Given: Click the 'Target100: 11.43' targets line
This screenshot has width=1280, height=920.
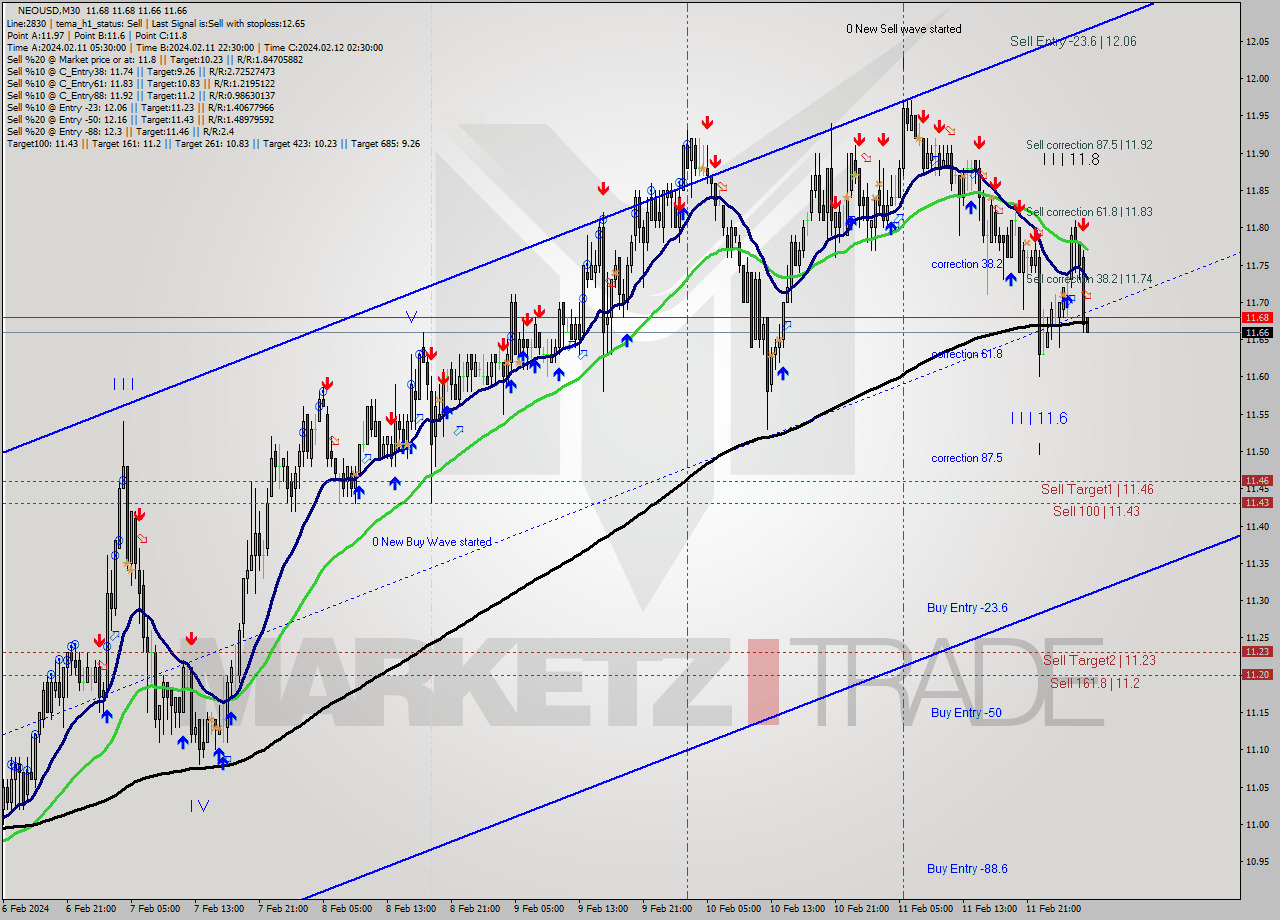Looking at the screenshot, I should click(x=212, y=143).
